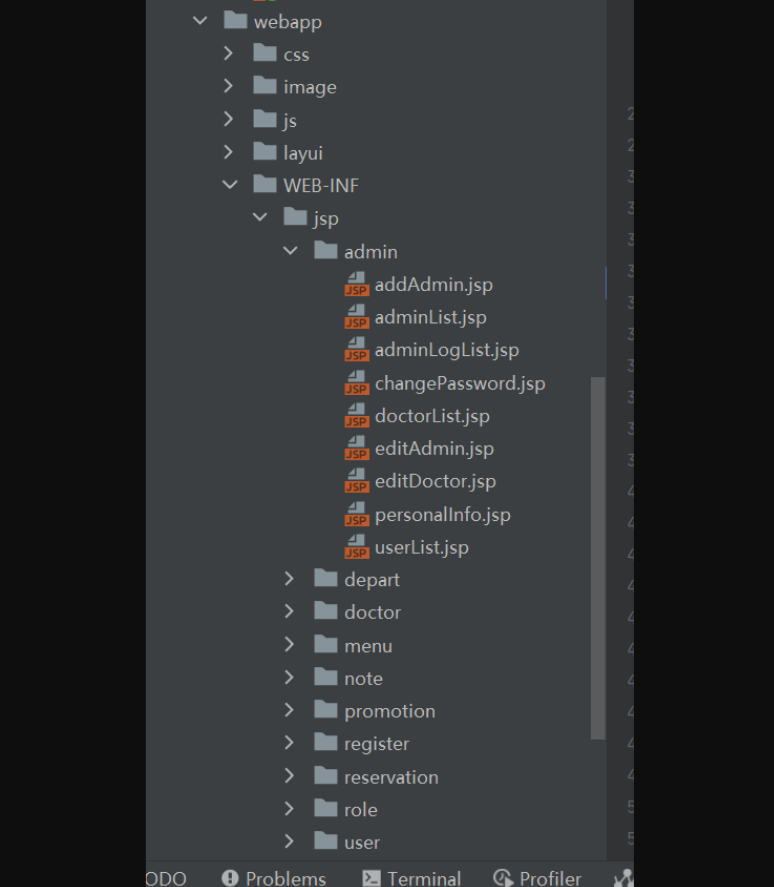774x887 pixels.
Task: Click the Terminal icon in the bottom bar
Action: [371, 878]
